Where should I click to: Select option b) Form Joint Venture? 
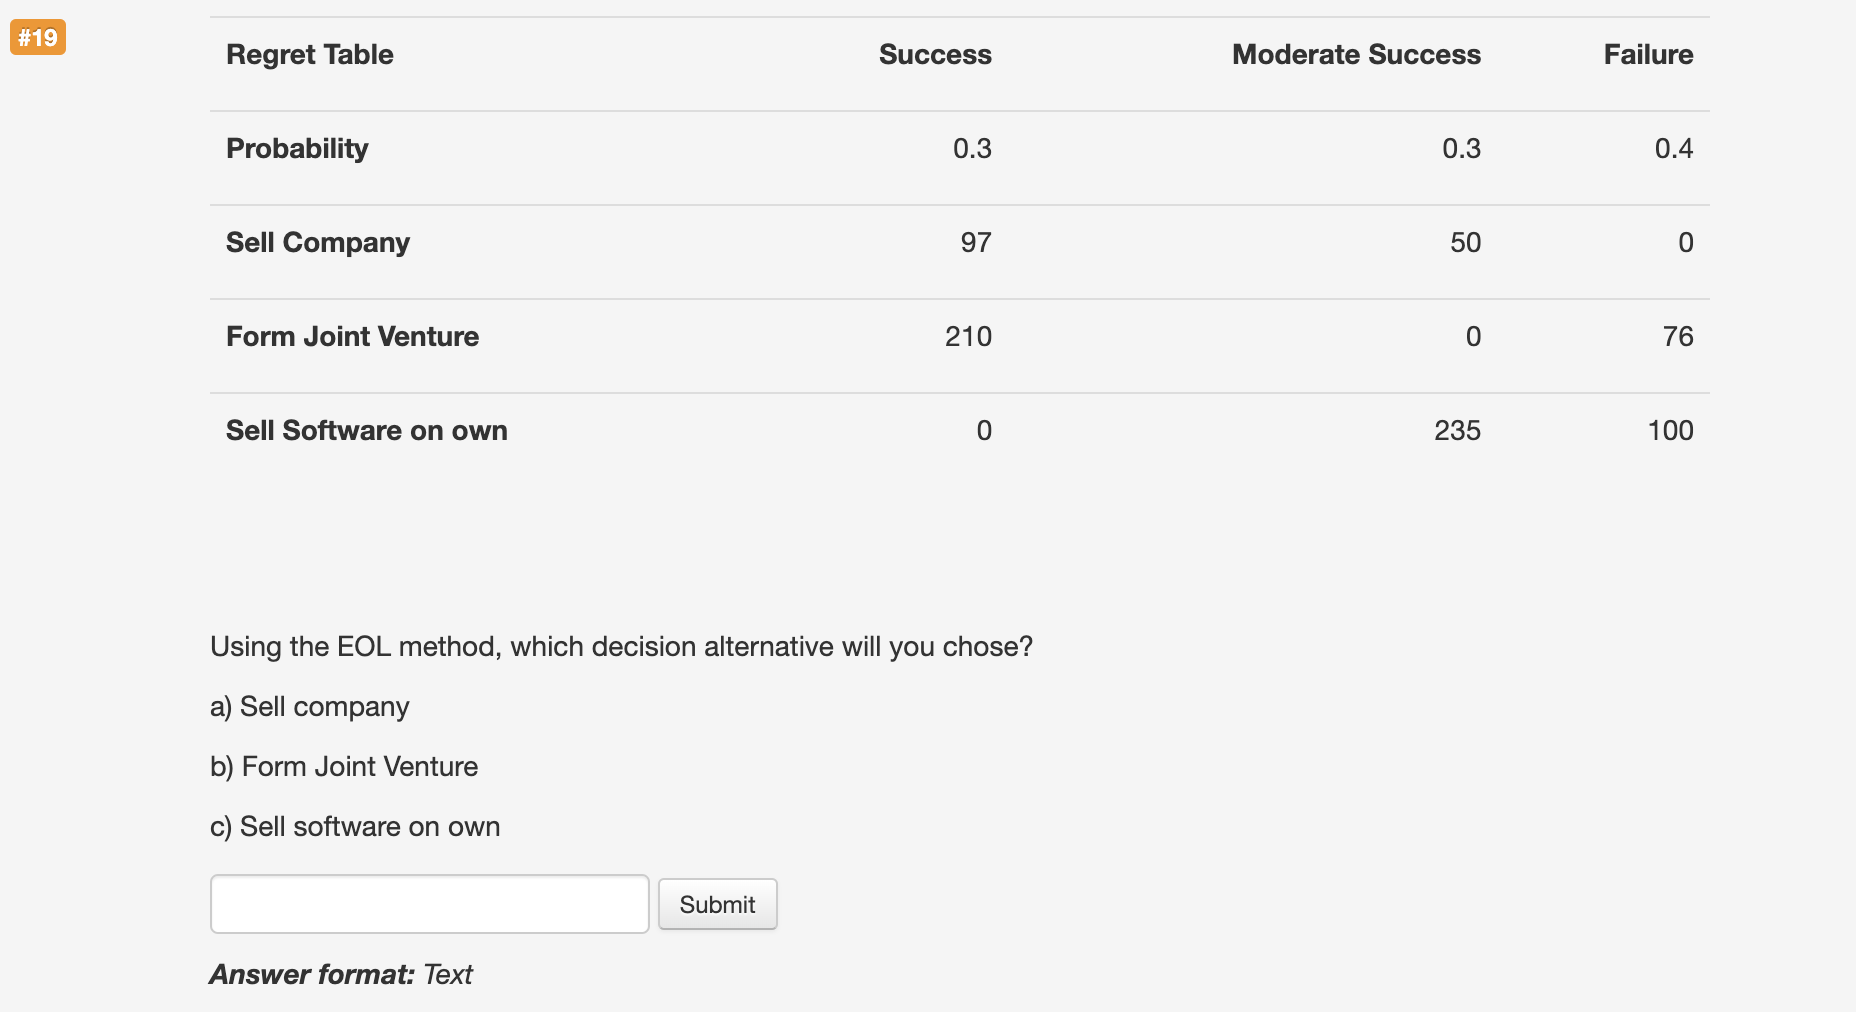(x=344, y=766)
